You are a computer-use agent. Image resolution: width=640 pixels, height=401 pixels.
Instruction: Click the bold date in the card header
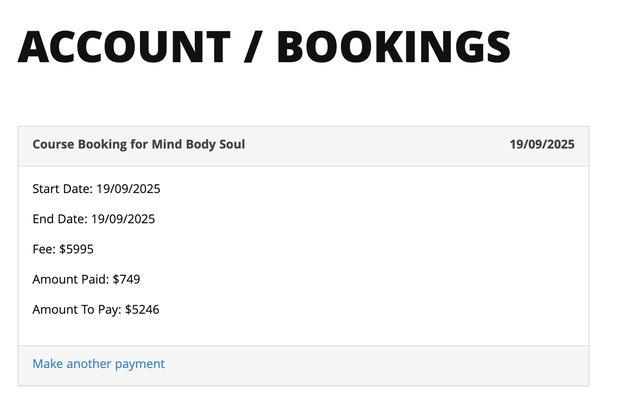(x=542, y=144)
